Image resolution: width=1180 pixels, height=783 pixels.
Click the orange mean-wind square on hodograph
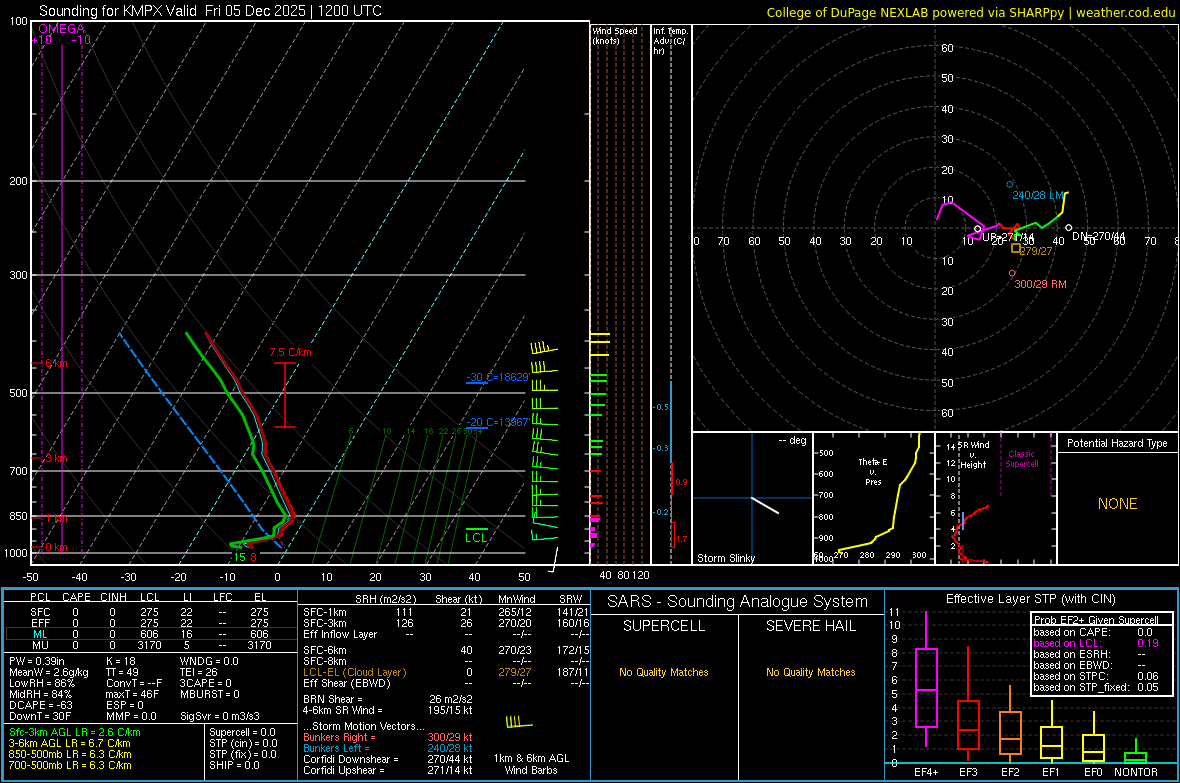1016,248
